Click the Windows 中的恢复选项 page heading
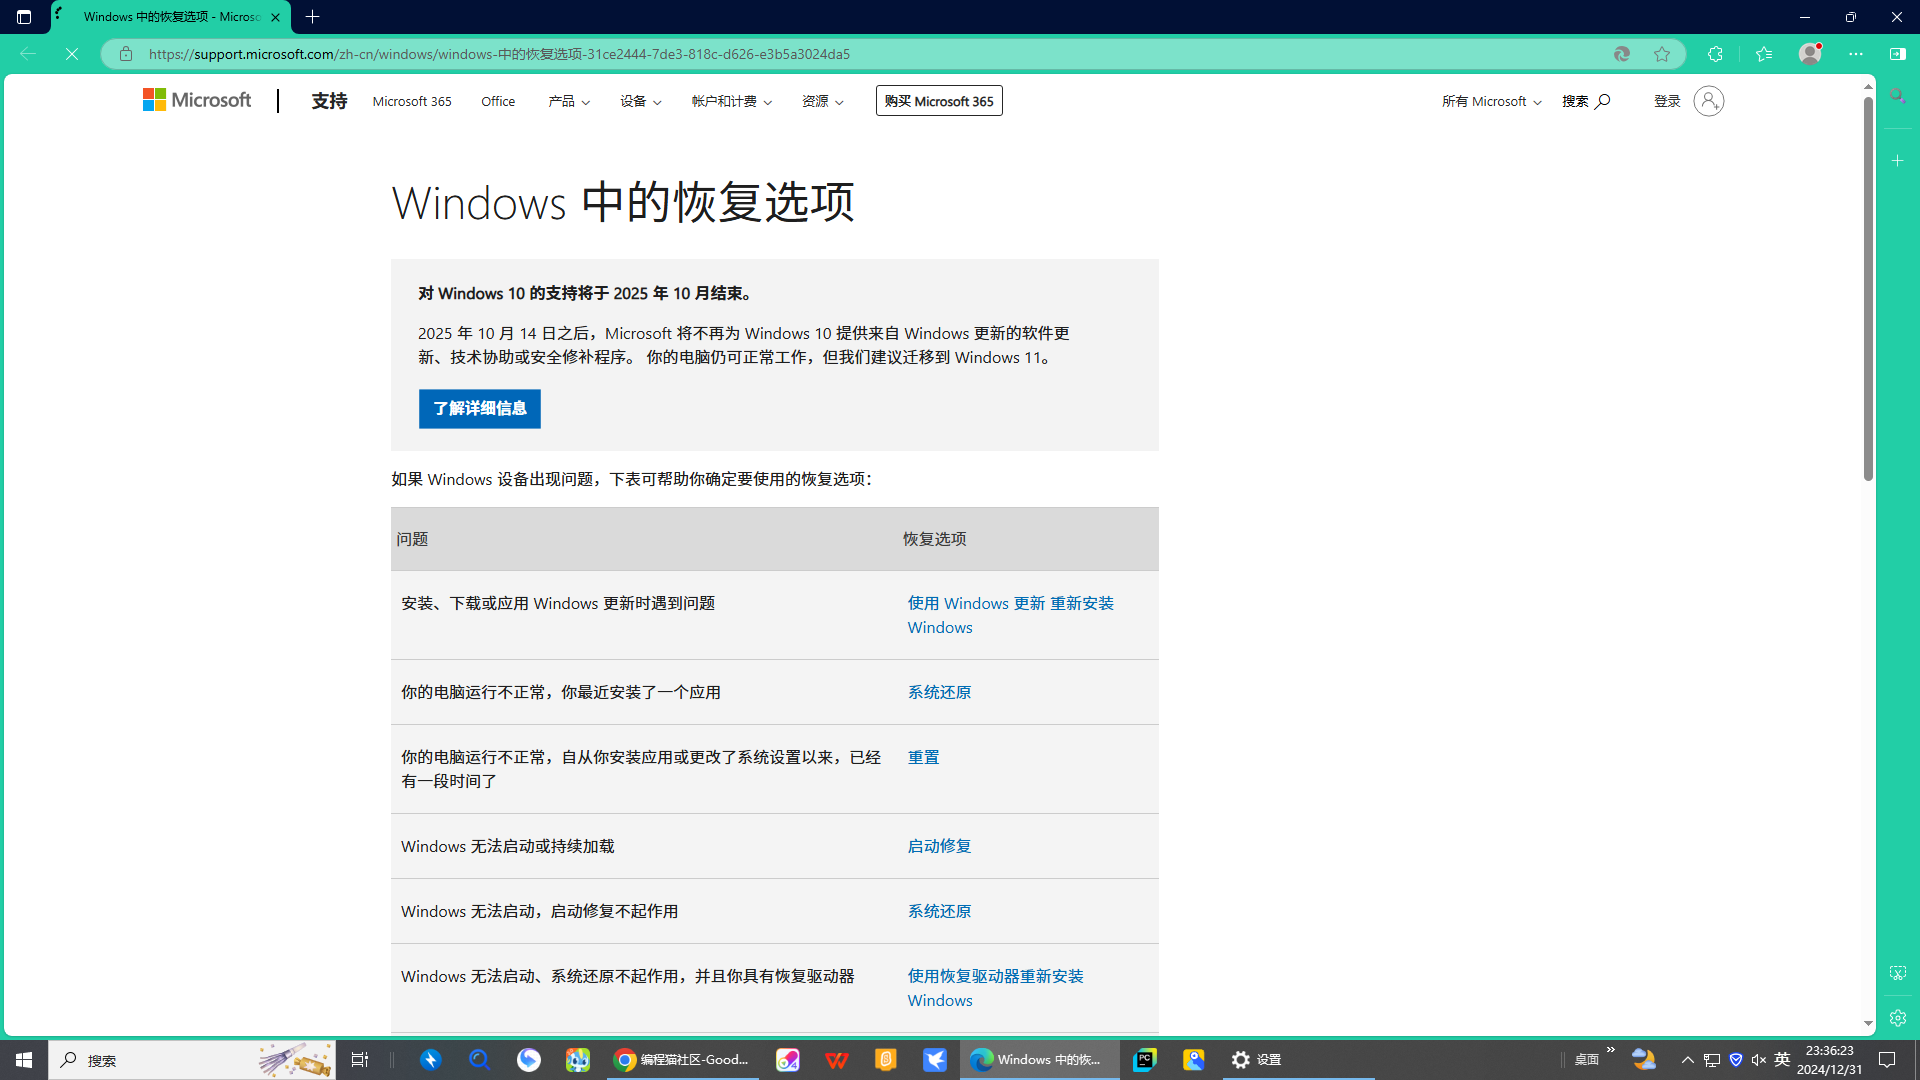Screen dimensions: 1920x1080 (623, 203)
